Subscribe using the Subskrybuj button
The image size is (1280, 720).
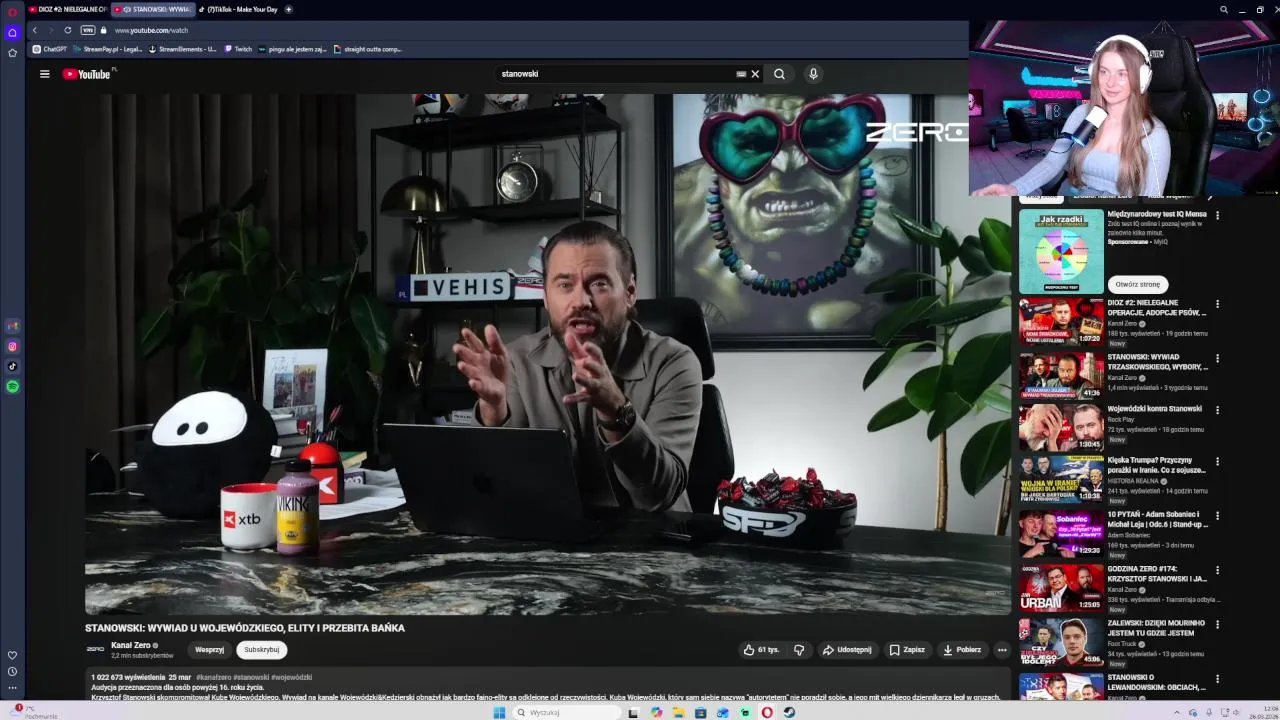(262, 650)
